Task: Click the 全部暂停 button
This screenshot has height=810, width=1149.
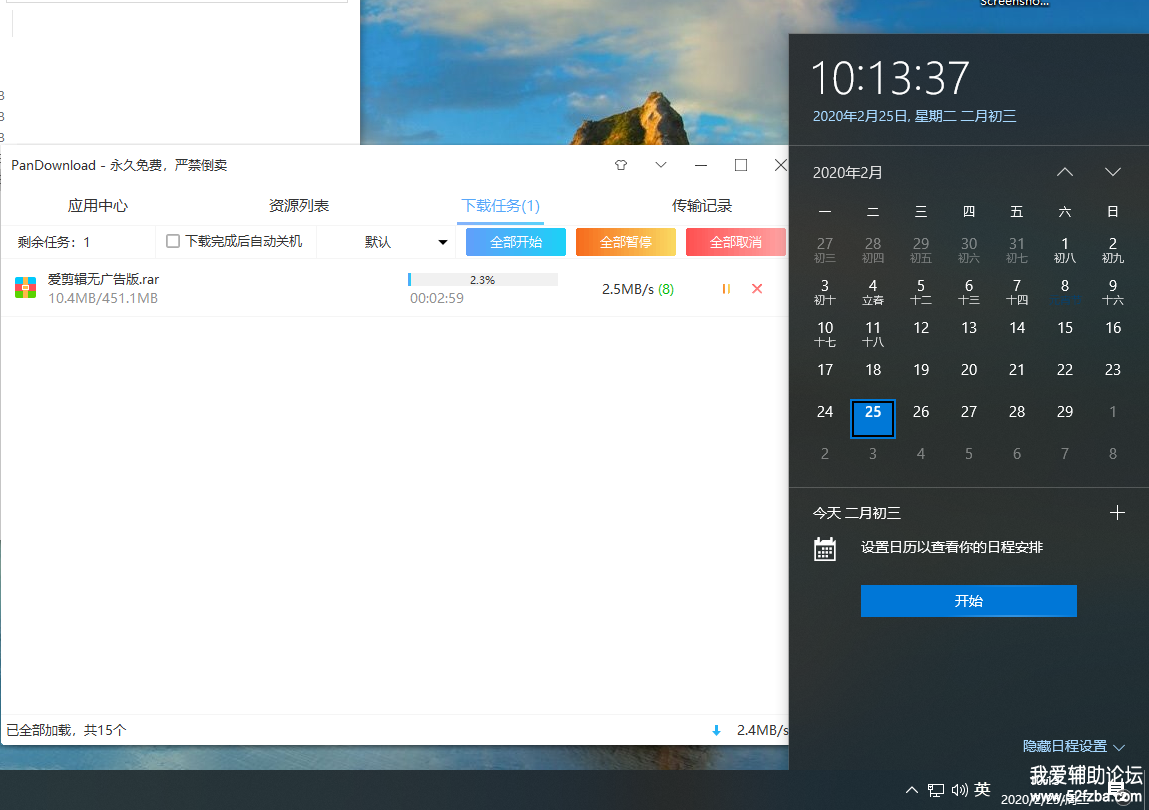Action: (626, 242)
